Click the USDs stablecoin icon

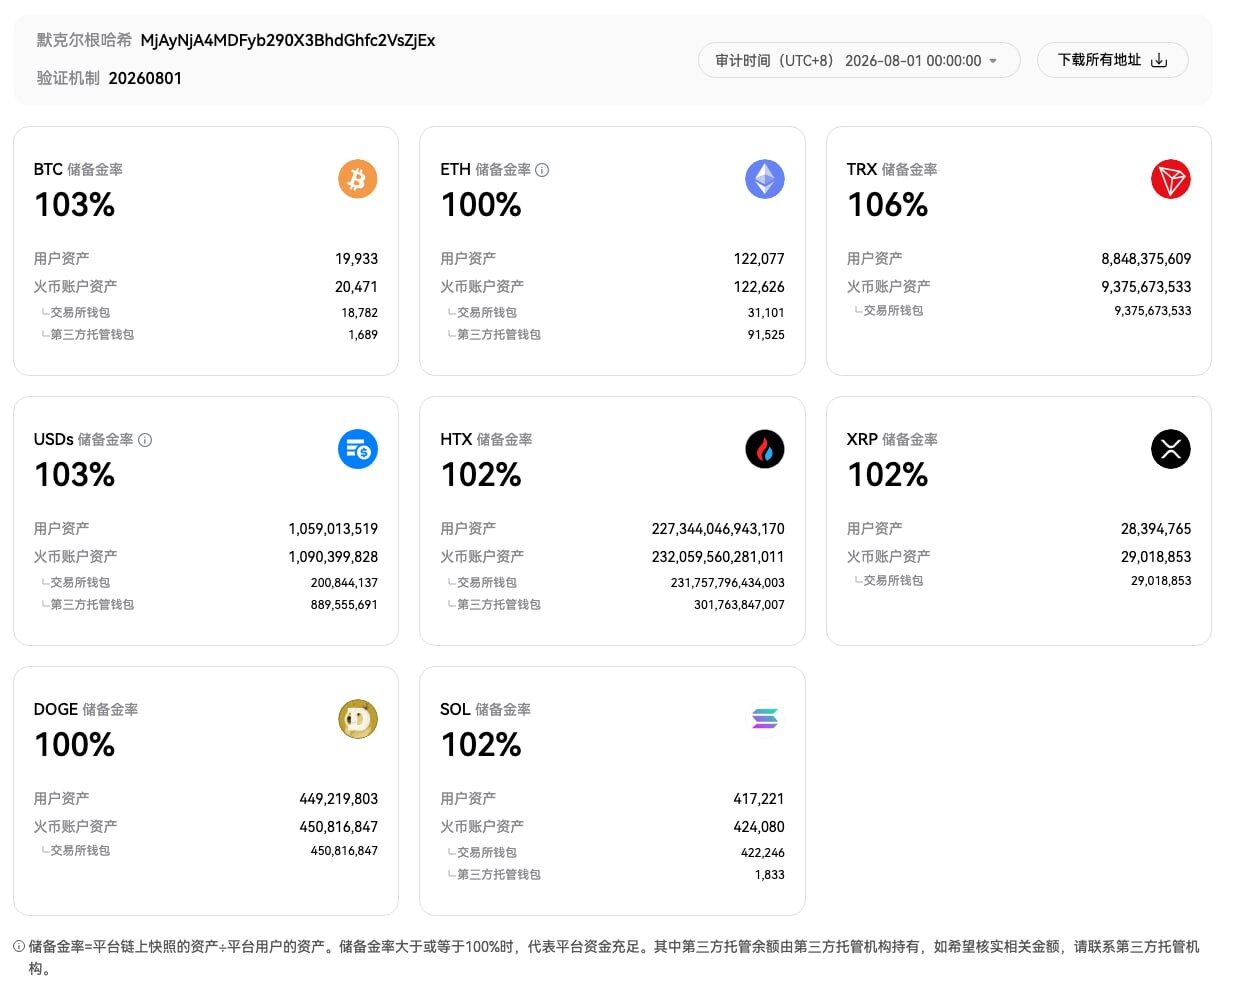point(358,450)
